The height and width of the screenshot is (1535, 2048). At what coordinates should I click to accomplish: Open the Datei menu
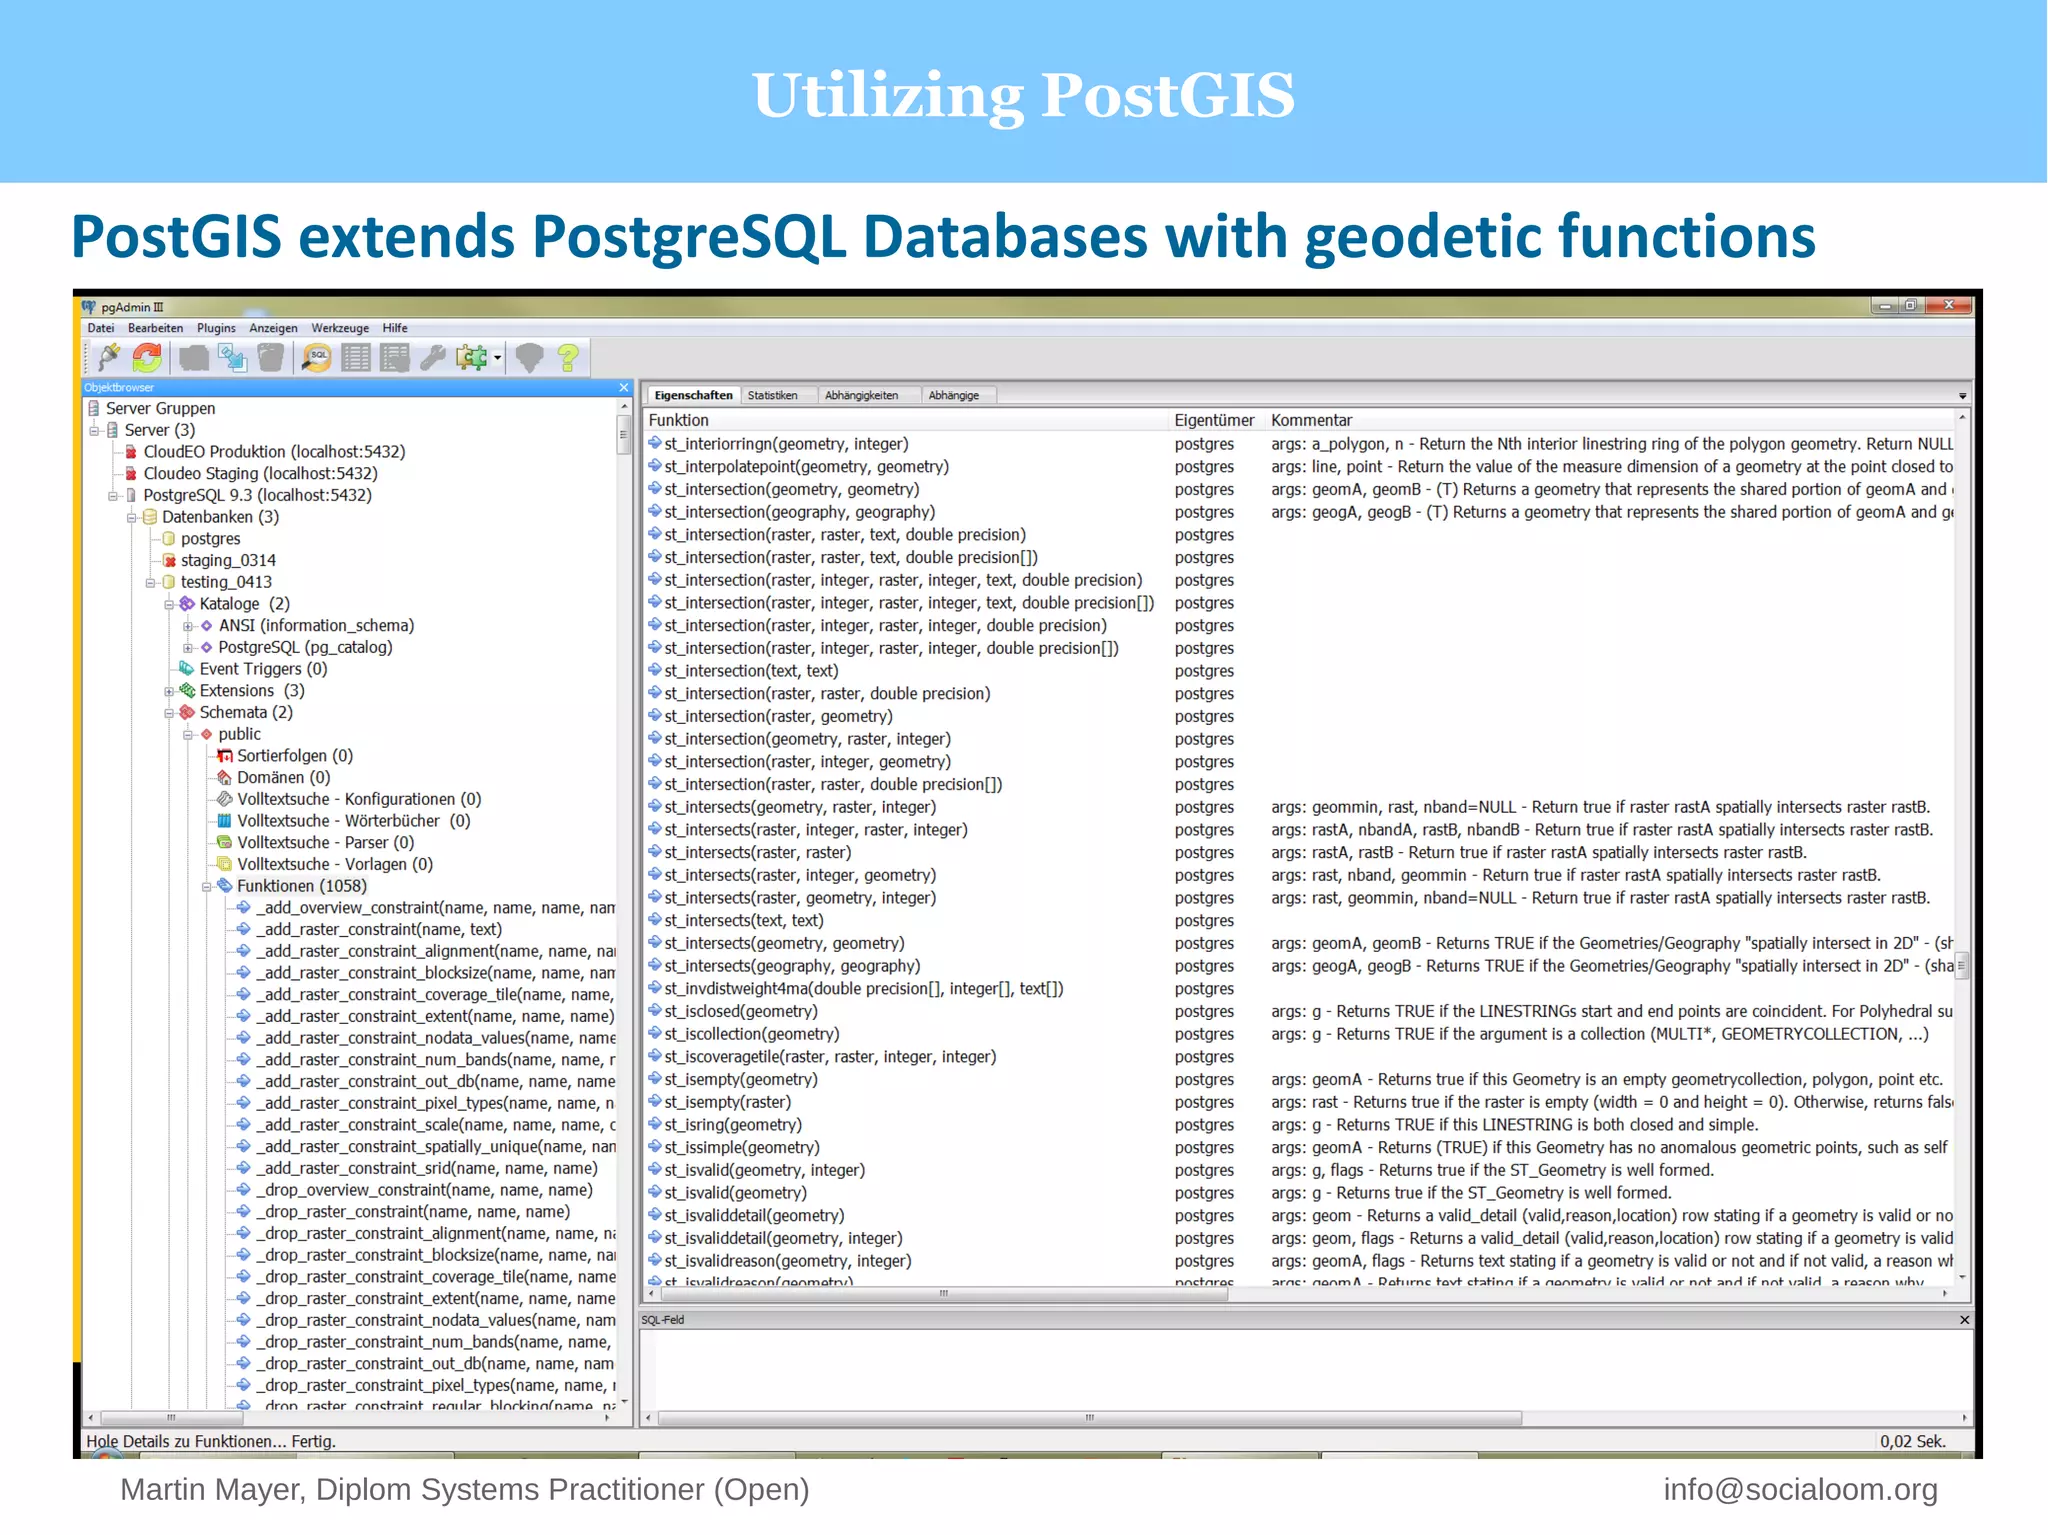(x=101, y=328)
